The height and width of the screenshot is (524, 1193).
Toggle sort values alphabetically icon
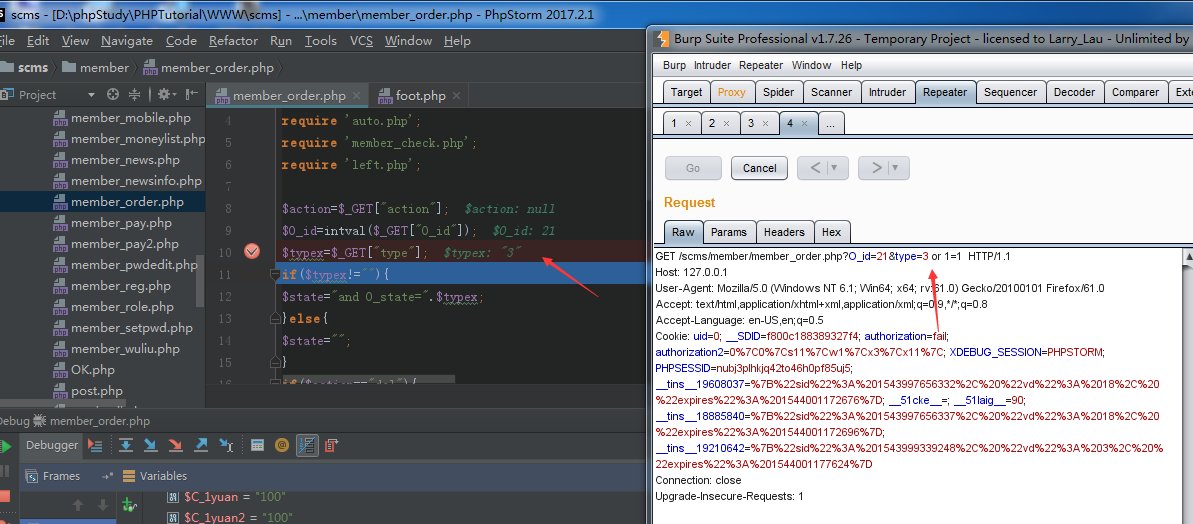pos(307,445)
